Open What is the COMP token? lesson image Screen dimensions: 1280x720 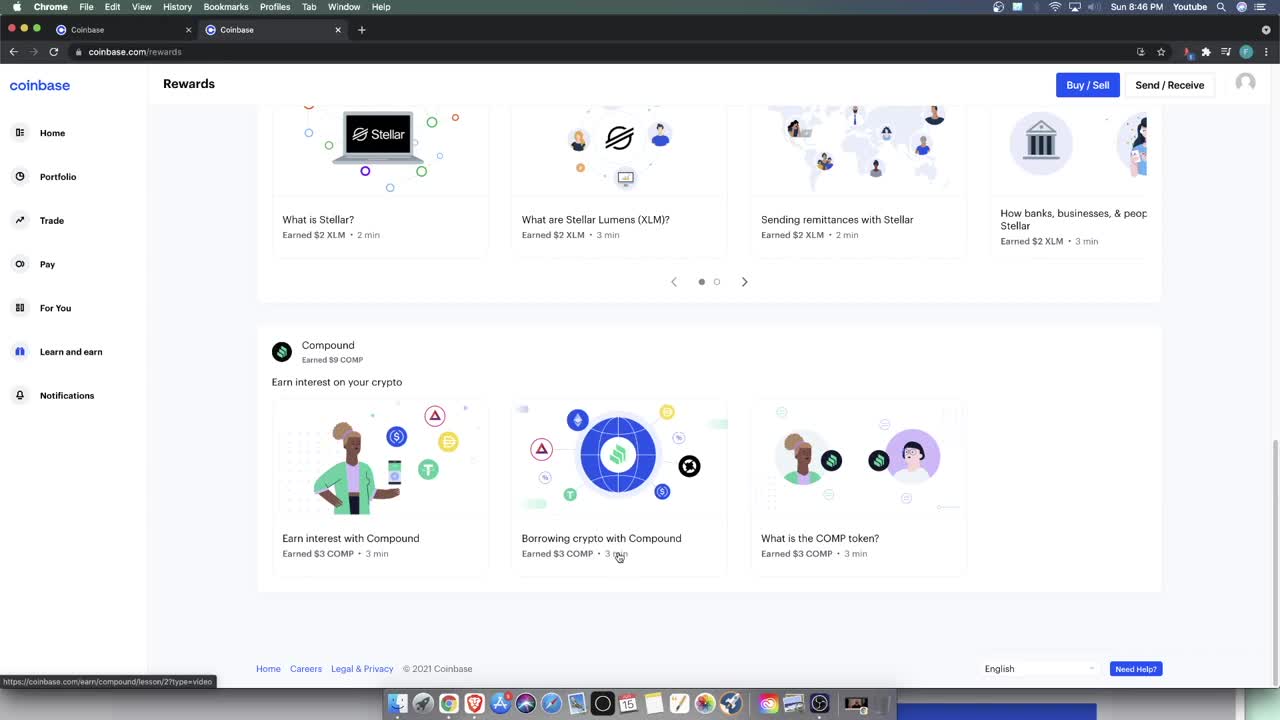click(x=859, y=460)
